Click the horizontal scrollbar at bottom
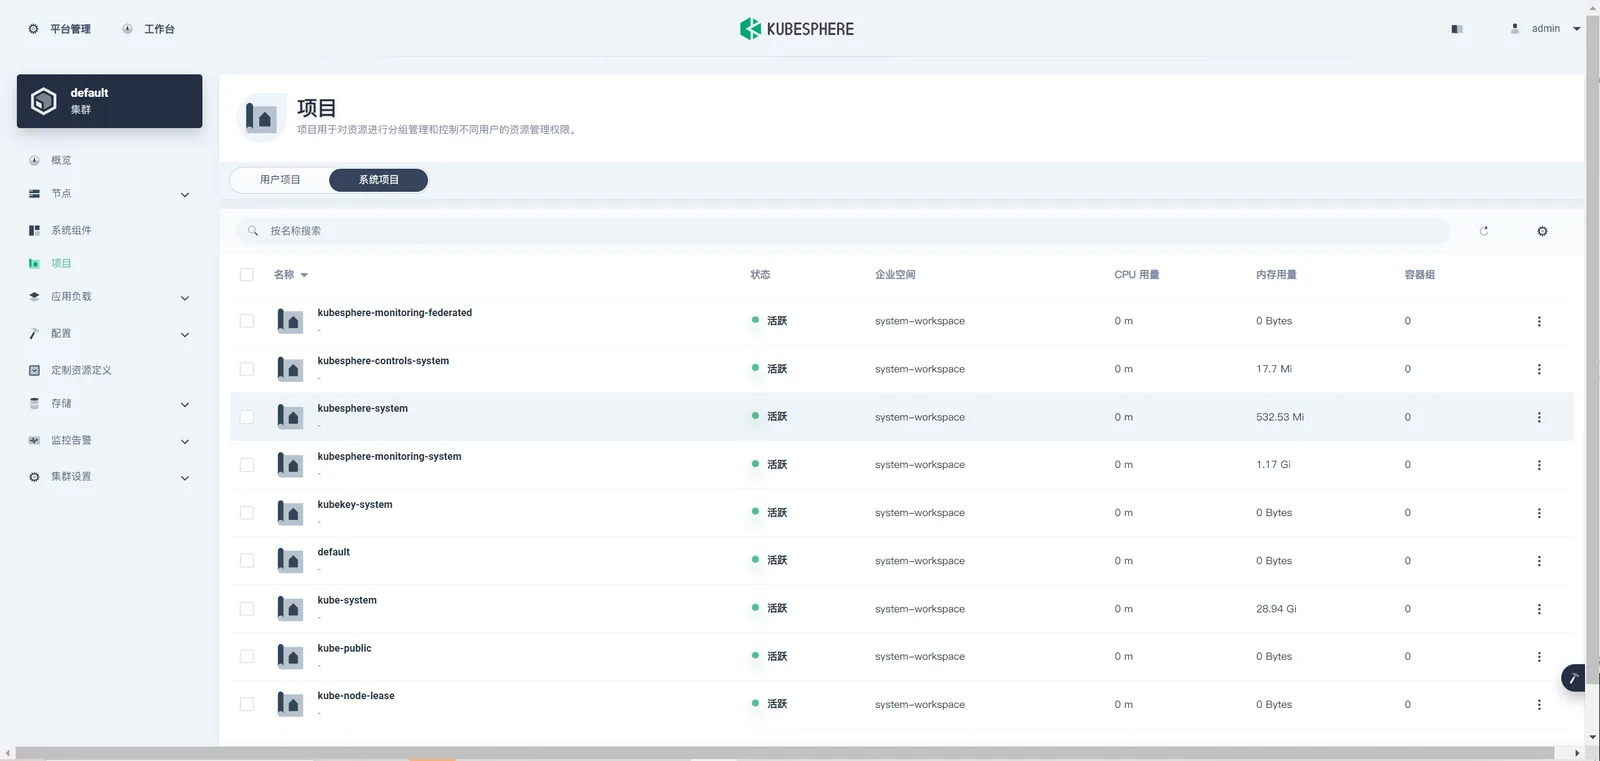Image resolution: width=1600 pixels, height=761 pixels. click(x=785, y=753)
